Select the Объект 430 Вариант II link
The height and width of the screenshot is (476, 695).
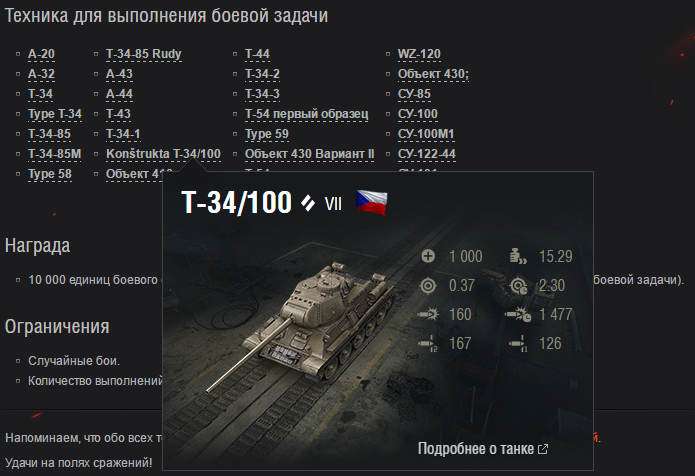309,154
